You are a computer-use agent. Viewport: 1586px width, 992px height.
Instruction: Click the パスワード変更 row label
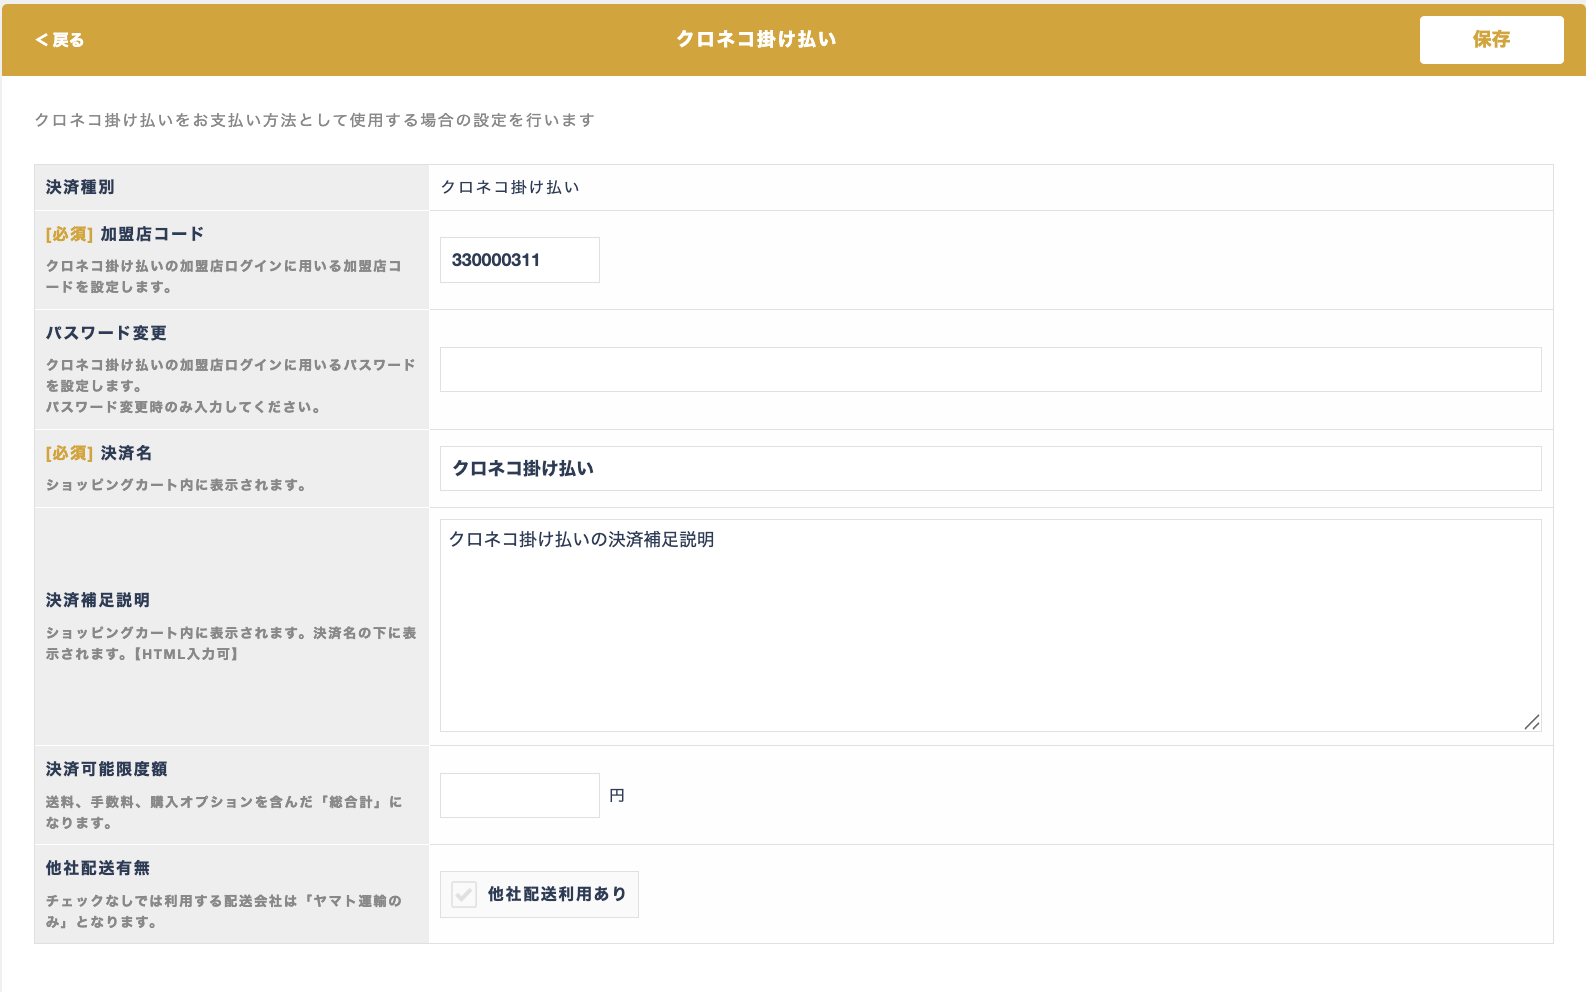click(106, 333)
